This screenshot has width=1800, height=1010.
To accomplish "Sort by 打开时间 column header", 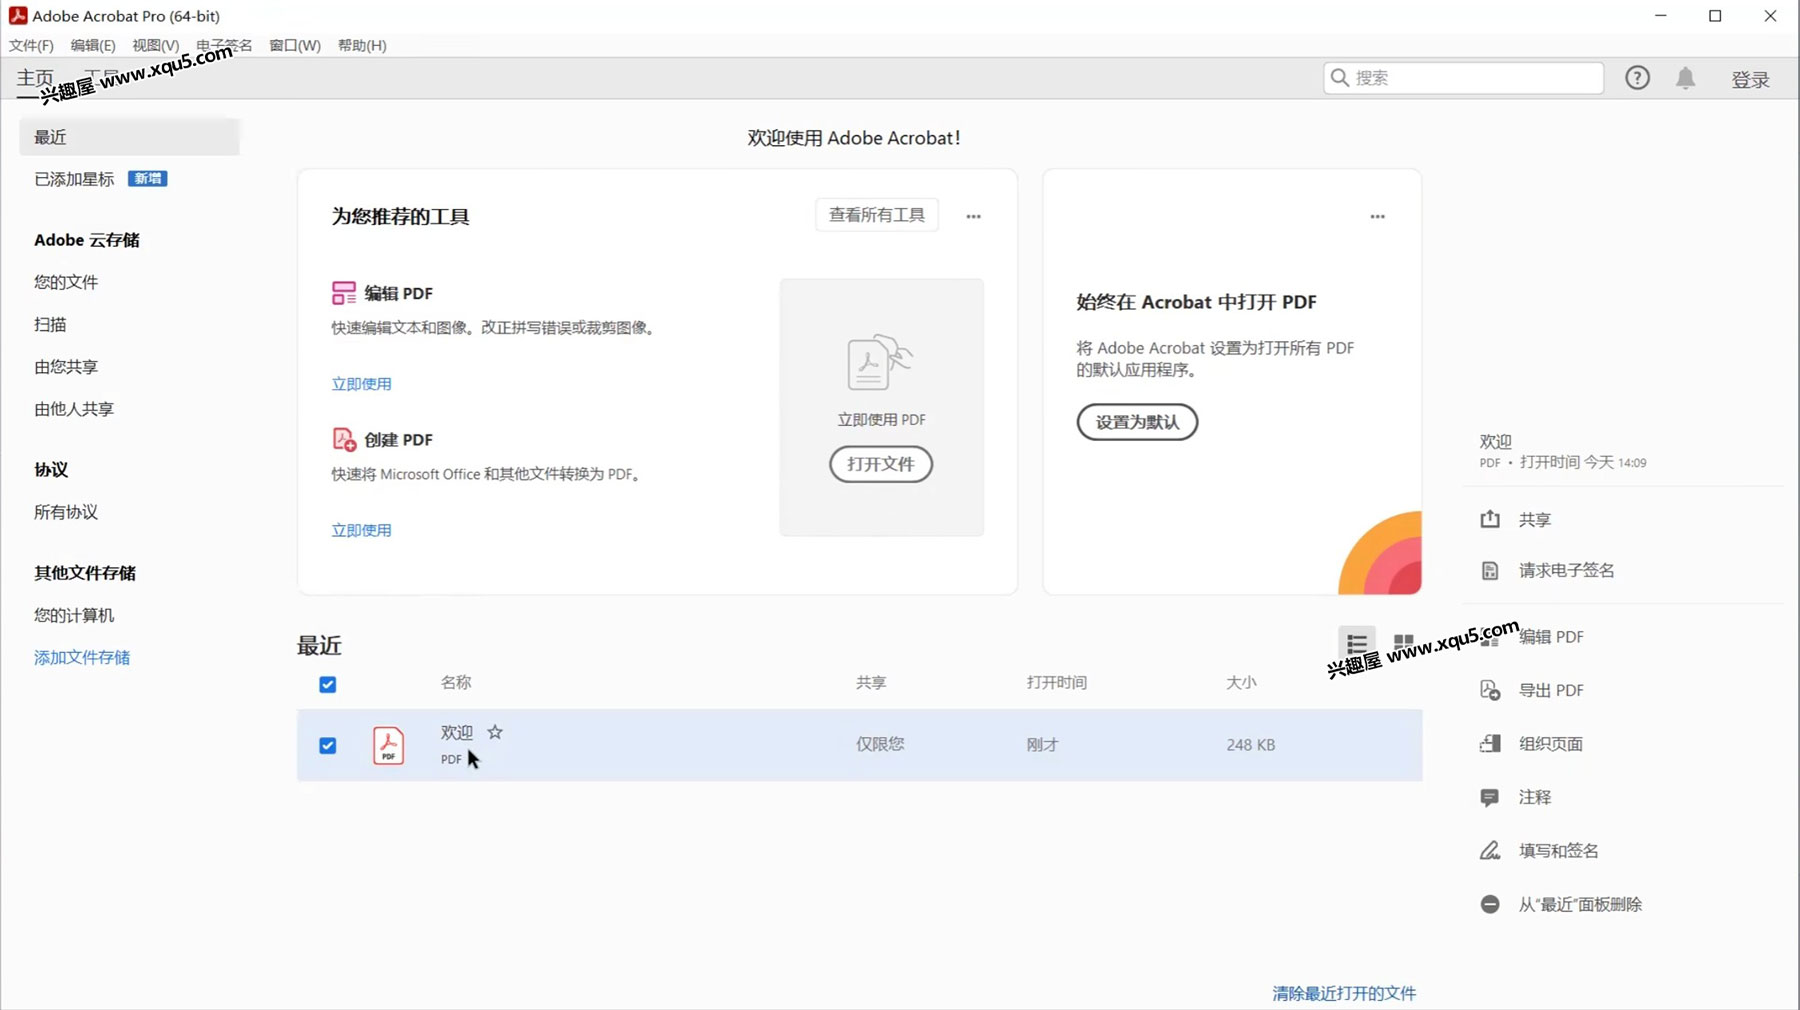I will pyautogui.click(x=1057, y=682).
